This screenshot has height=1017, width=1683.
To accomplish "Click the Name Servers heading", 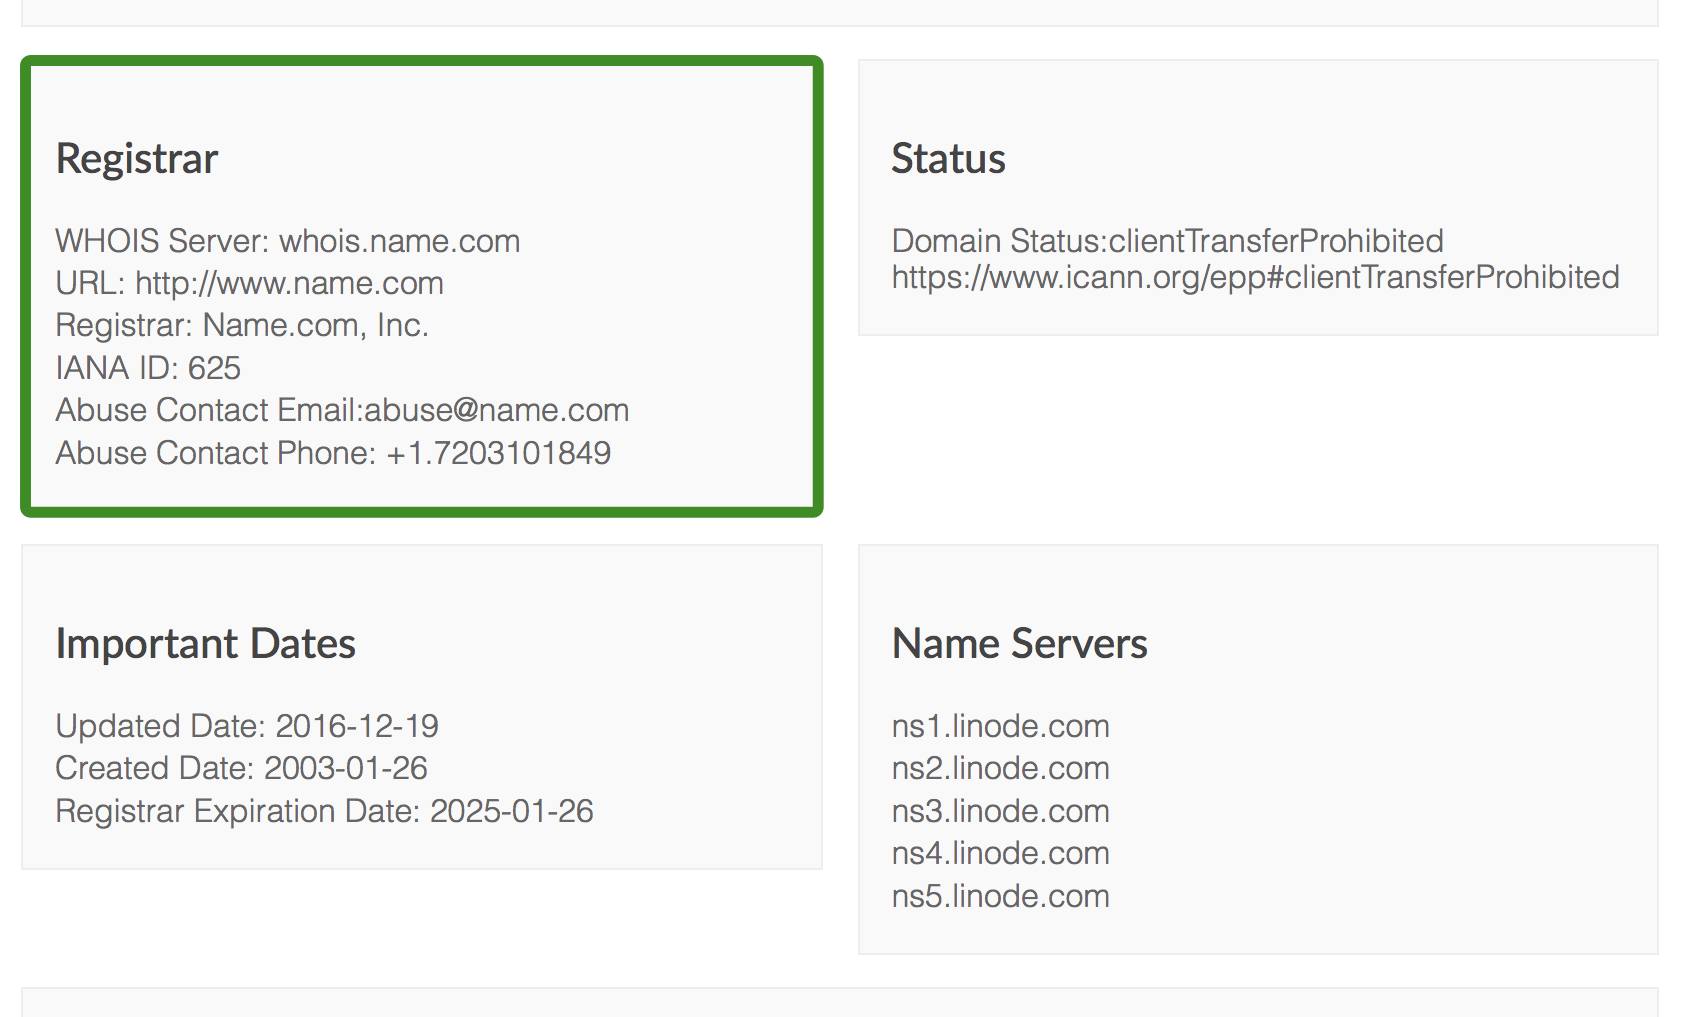I will (x=1019, y=644).
